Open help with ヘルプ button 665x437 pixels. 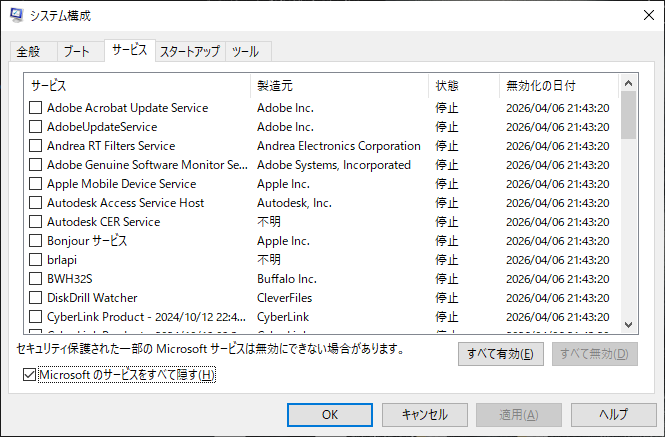coord(613,415)
